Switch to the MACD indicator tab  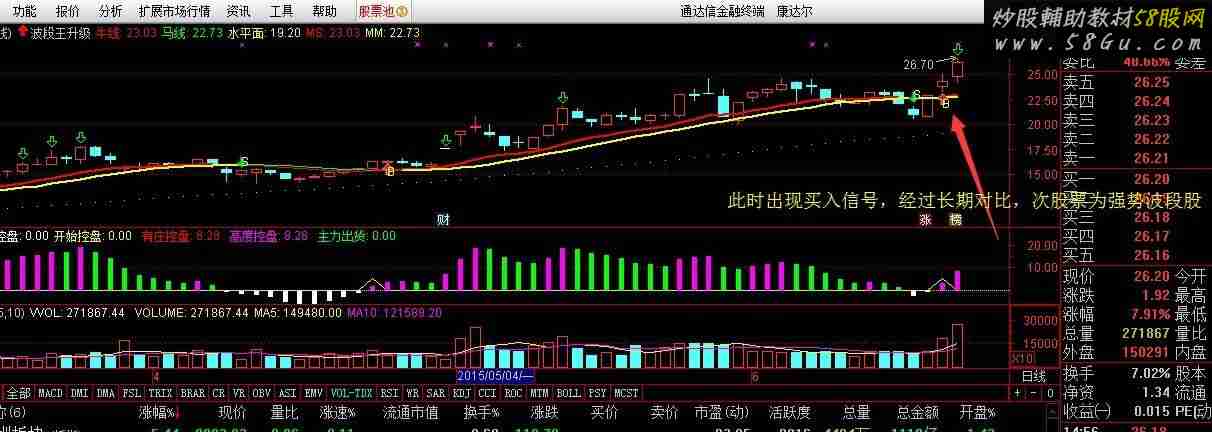pos(51,393)
